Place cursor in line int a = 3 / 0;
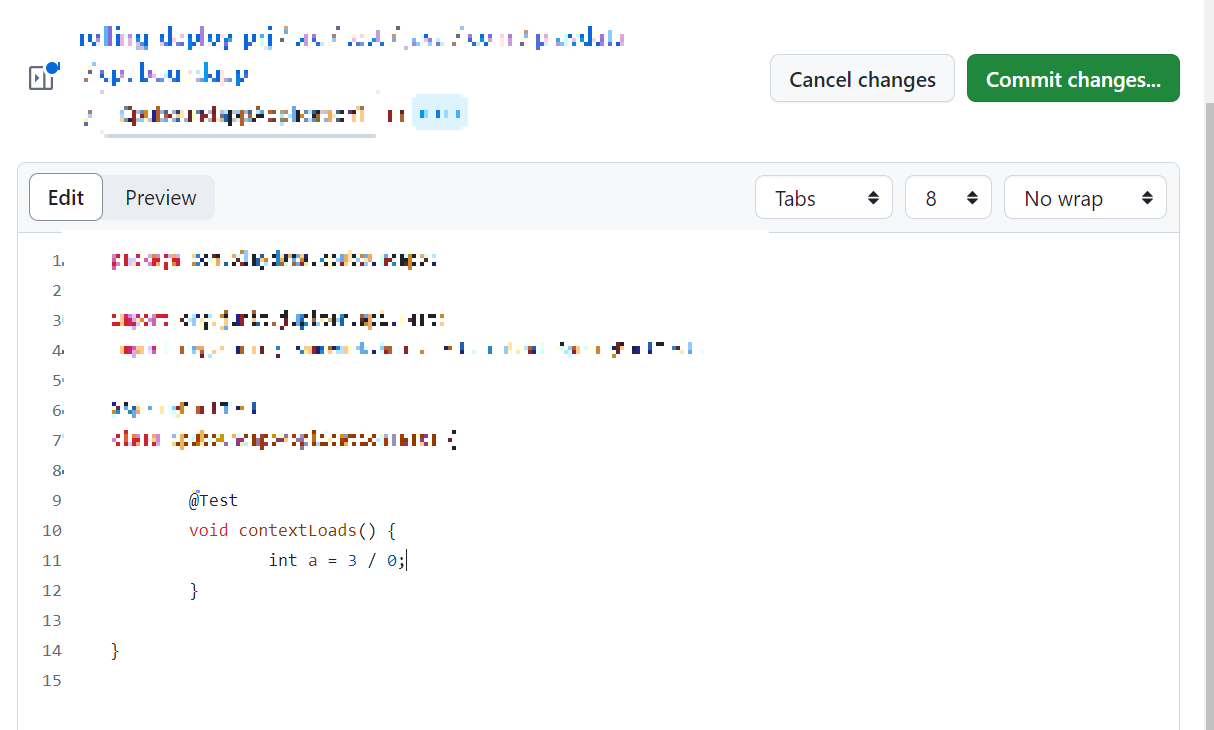 point(337,560)
